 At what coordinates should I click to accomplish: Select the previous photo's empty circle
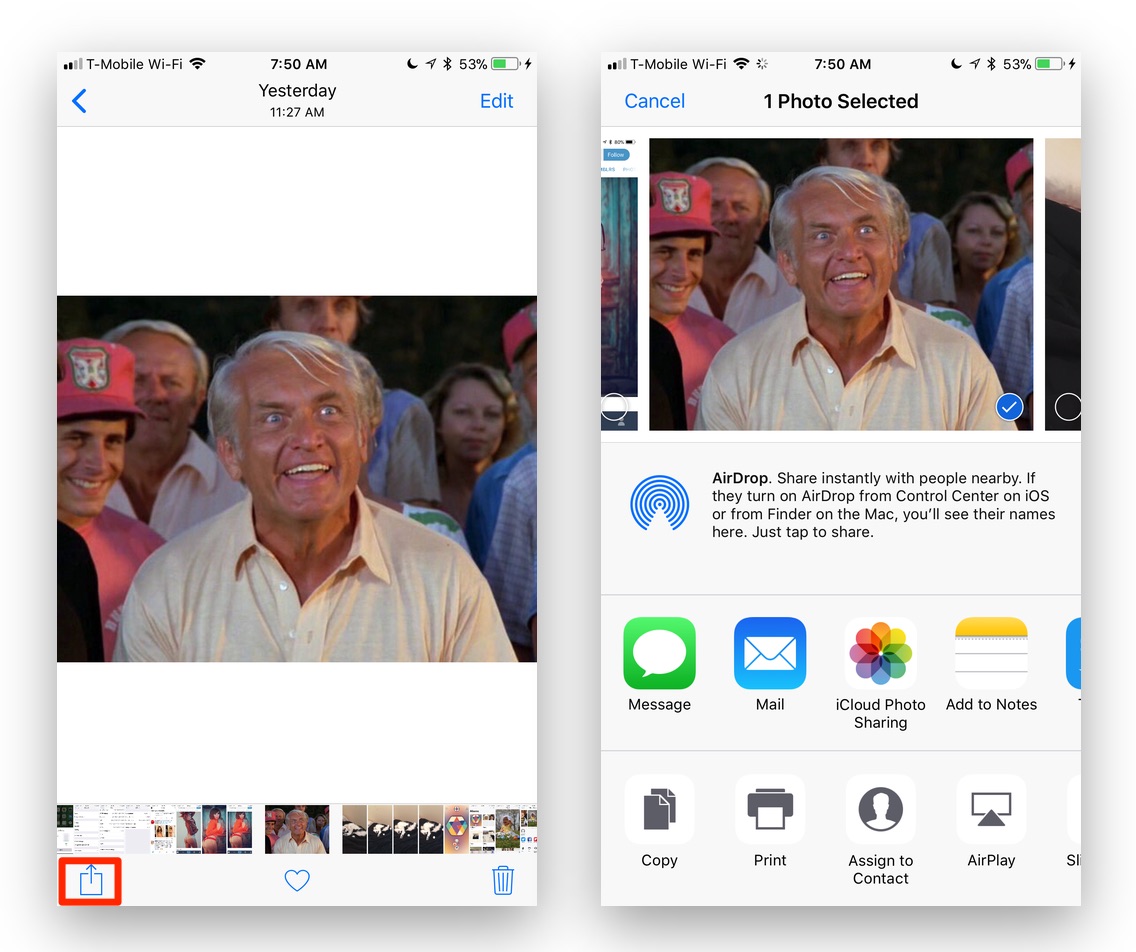(614, 407)
